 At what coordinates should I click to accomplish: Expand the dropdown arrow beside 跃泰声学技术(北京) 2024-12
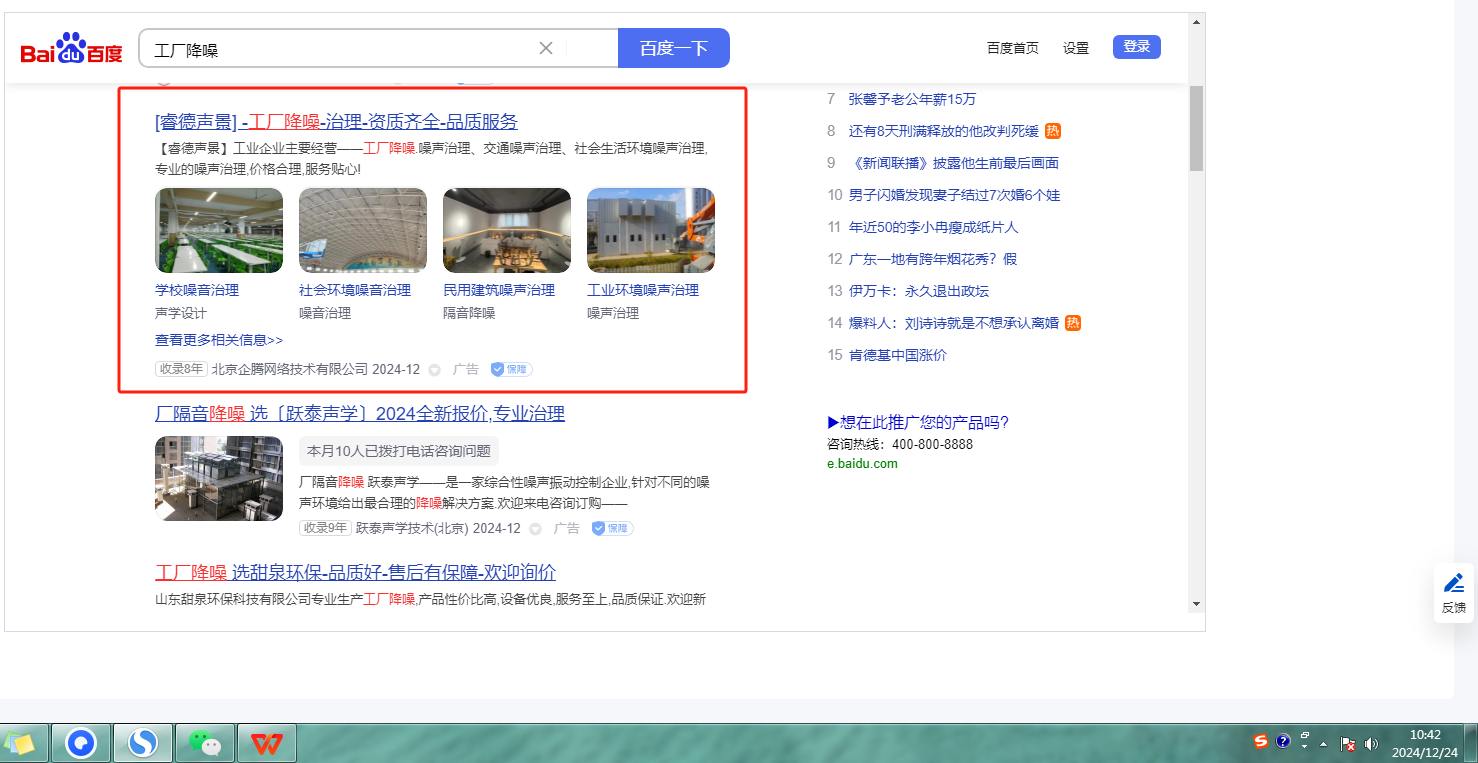[535, 529]
